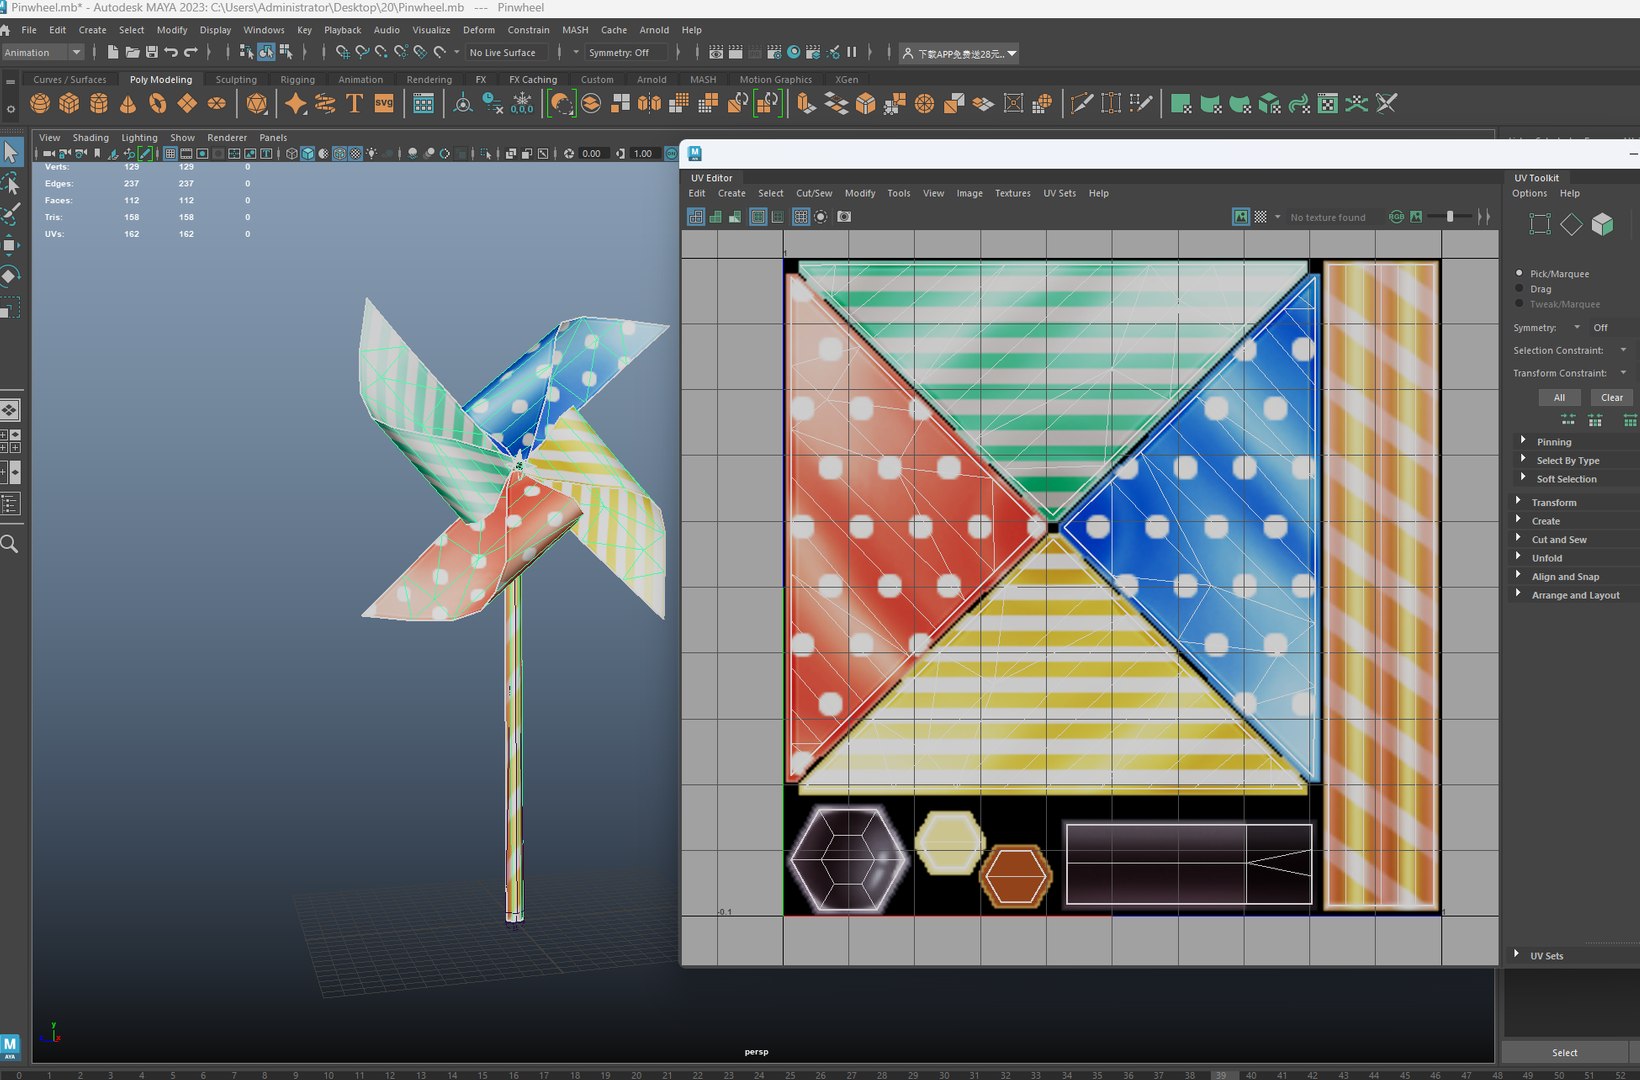Take UV snapshot with camera icon

tap(844, 216)
